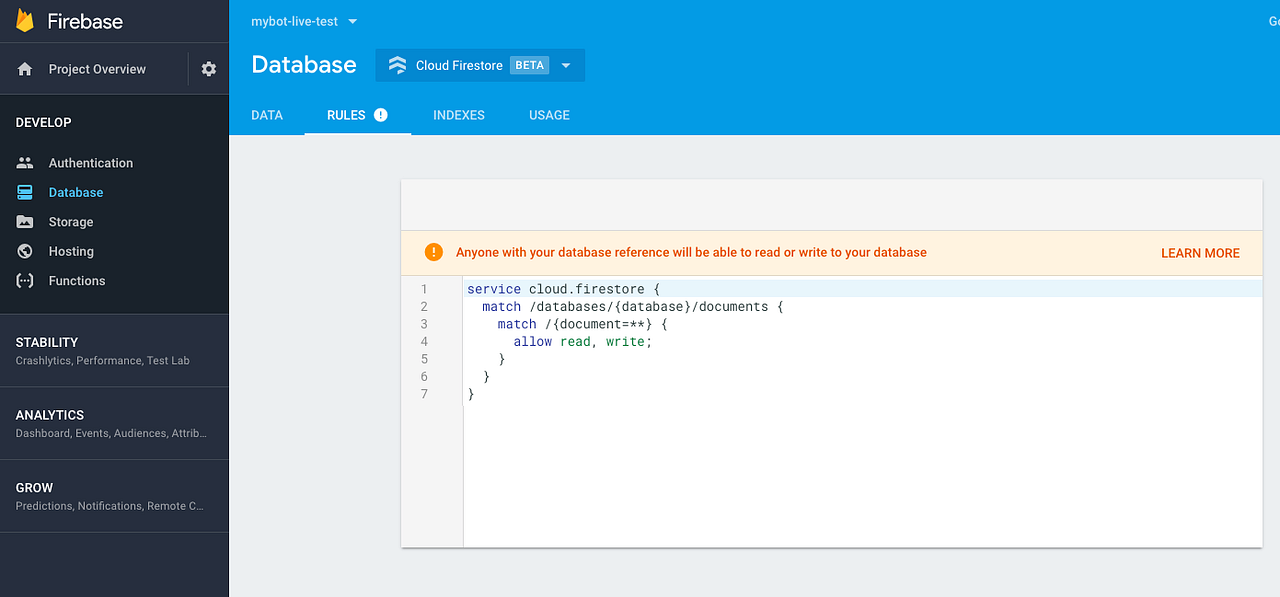The image size is (1280, 597).
Task: Open the Cloud Firestore database switcher dropdown
Action: tap(480, 64)
